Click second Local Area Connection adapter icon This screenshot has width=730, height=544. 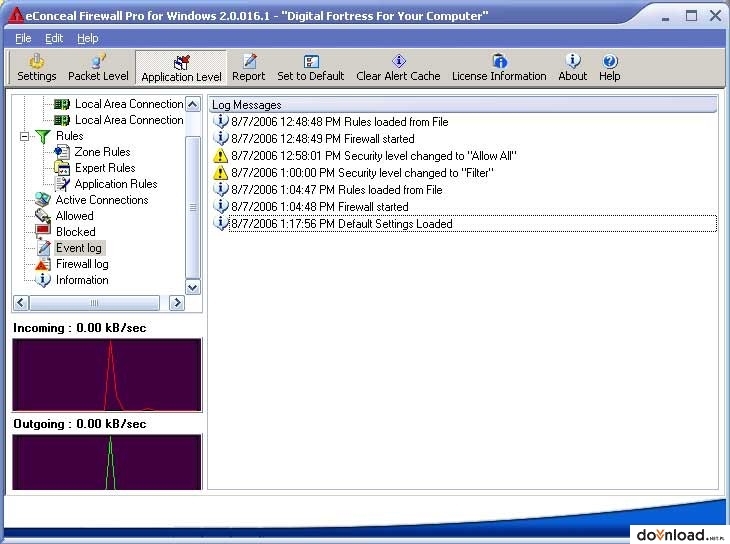[62, 120]
